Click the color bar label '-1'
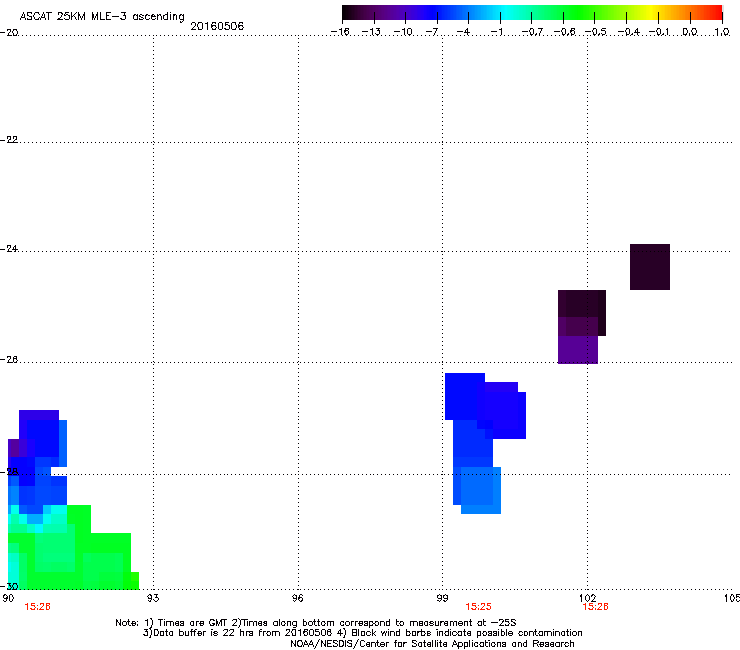The image size is (740, 650). tap(496, 32)
